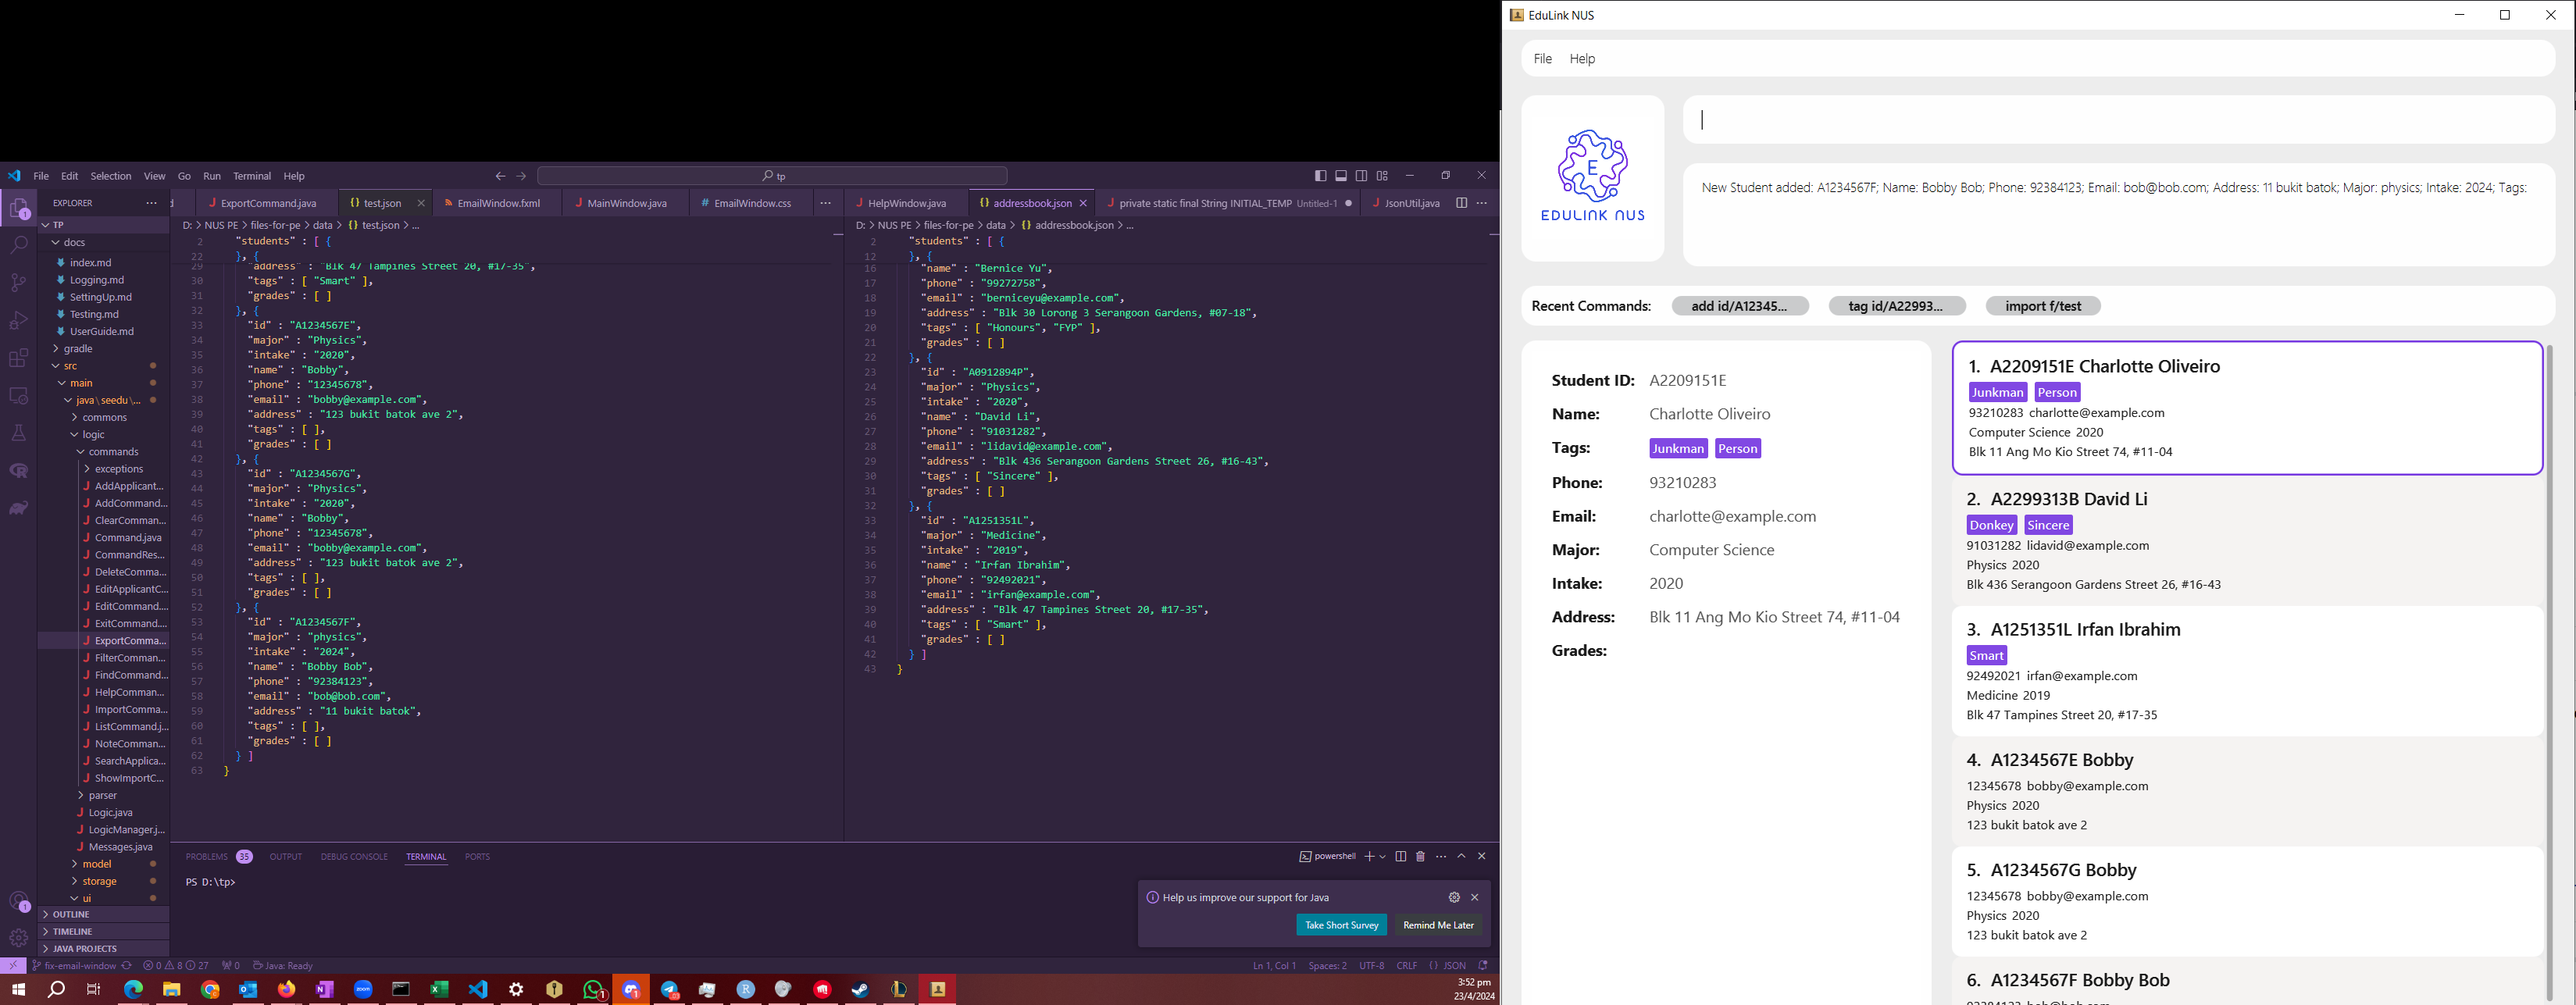
Task: Click the EduLink command input box
Action: point(2118,121)
